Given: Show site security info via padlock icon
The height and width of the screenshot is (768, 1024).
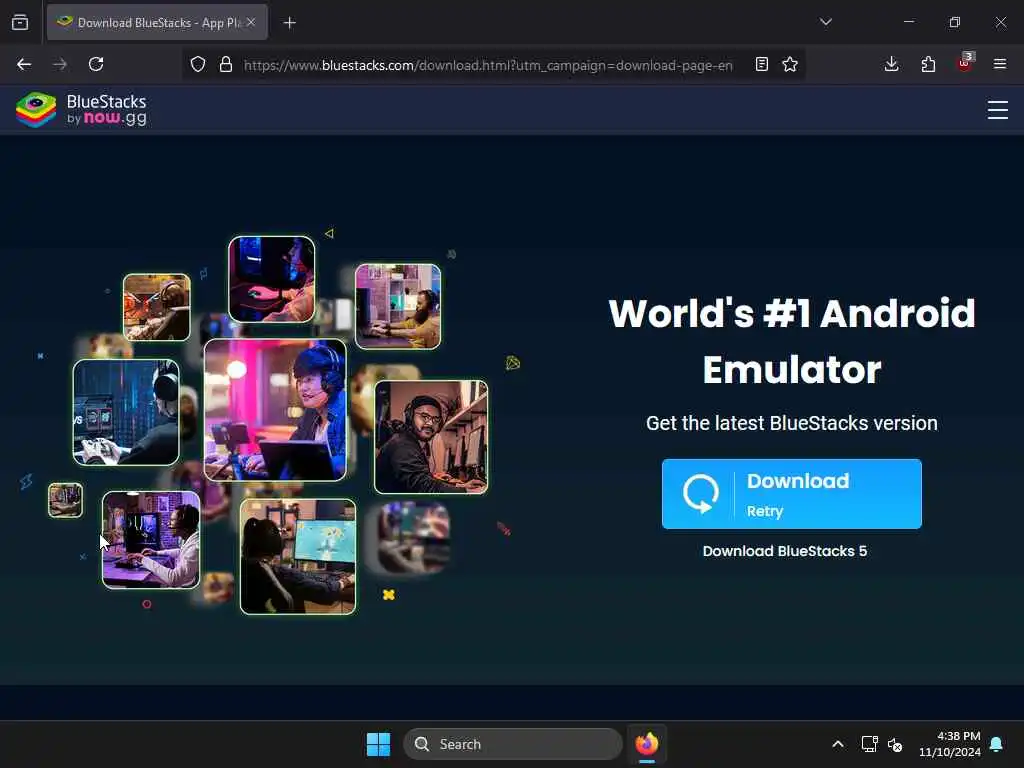Looking at the screenshot, I should tap(226, 64).
